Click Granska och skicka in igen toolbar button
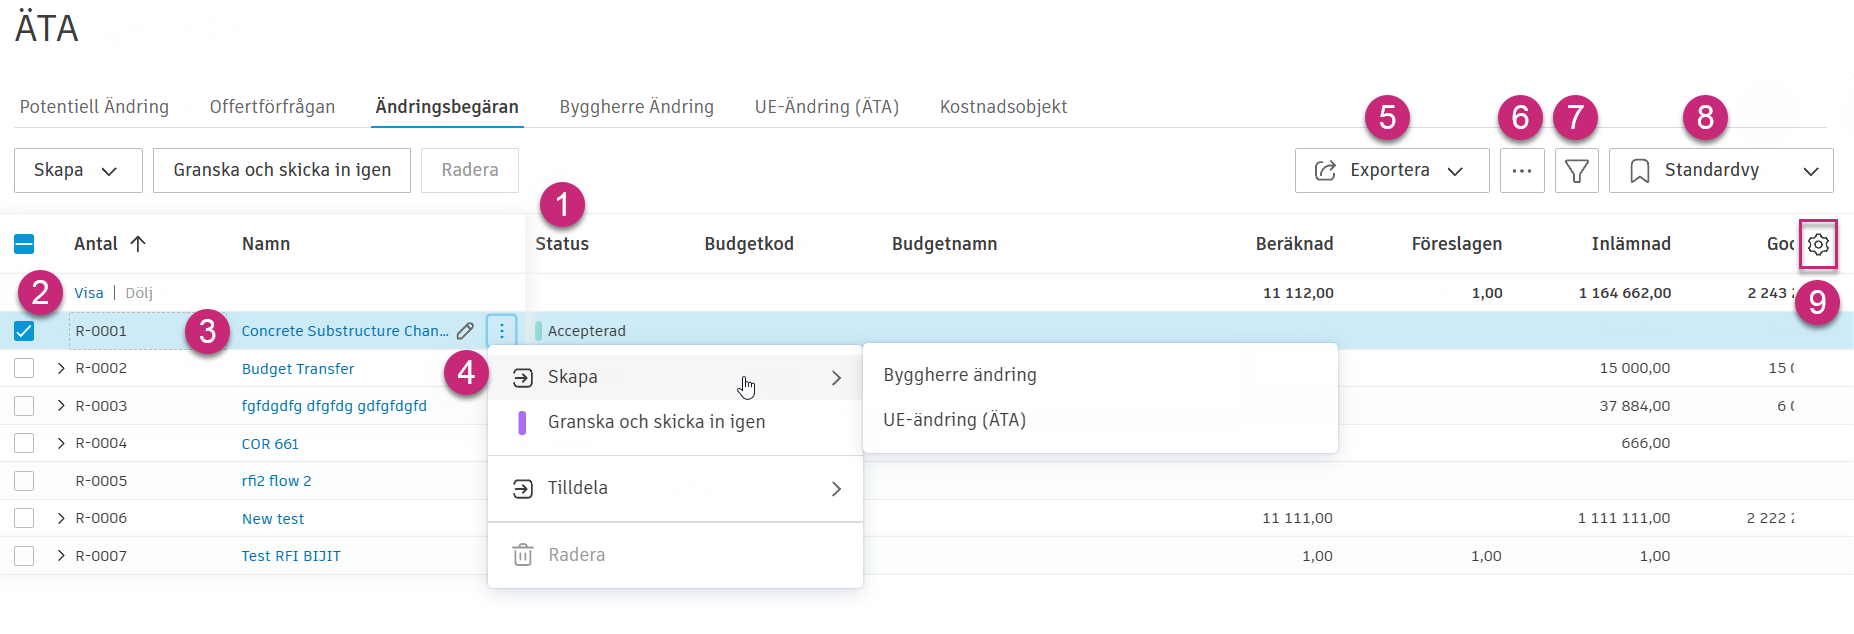The image size is (1854, 634). pos(282,171)
